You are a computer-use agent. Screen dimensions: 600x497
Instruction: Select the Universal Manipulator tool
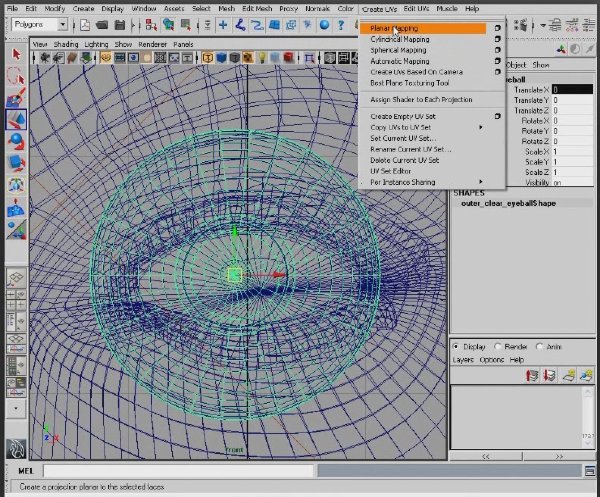[16, 186]
